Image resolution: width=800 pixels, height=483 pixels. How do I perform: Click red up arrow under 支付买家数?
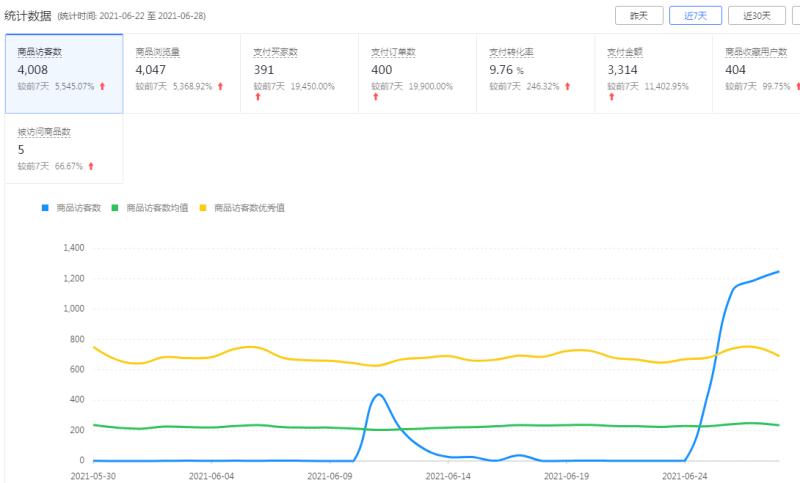pyautogui.click(x=258, y=96)
